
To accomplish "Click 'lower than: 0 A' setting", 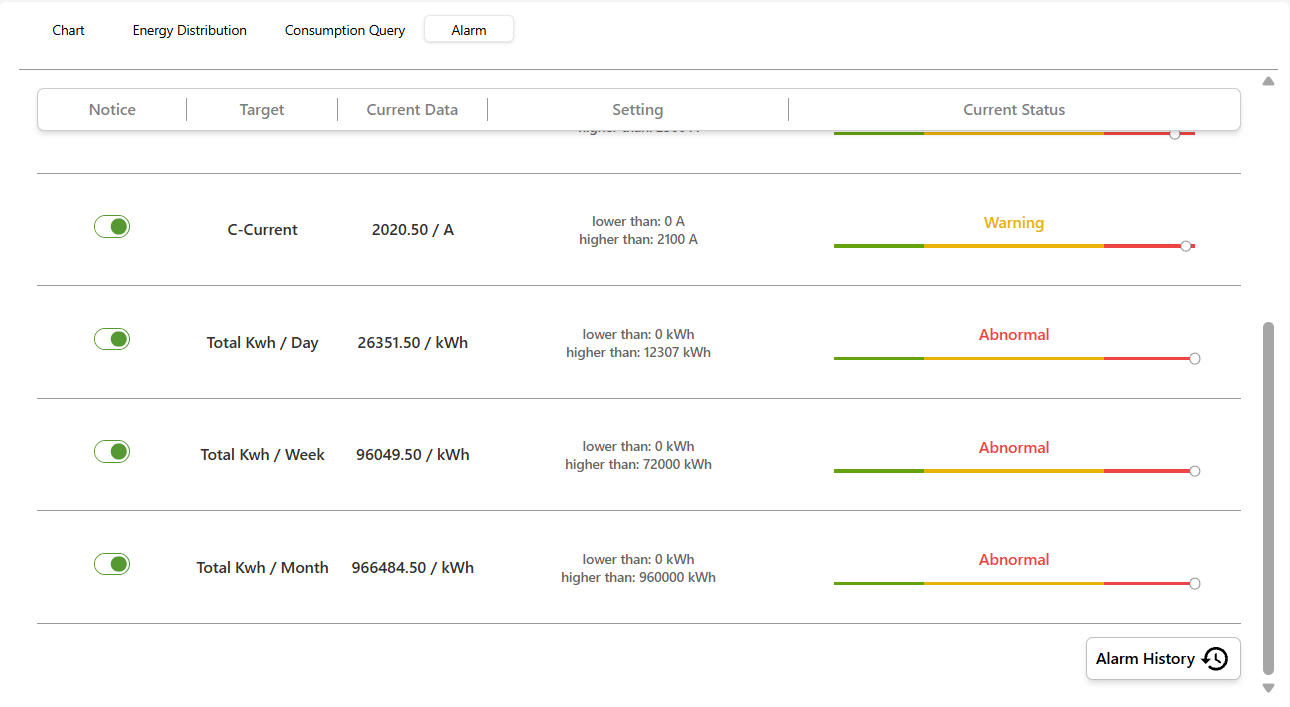I will click(638, 221).
